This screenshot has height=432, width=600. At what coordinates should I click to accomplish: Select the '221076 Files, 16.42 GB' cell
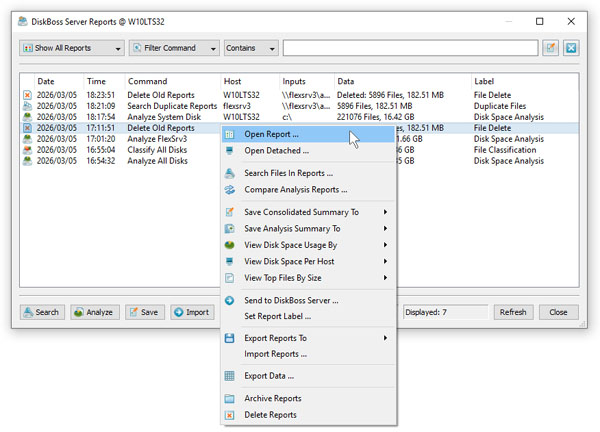(x=375, y=117)
